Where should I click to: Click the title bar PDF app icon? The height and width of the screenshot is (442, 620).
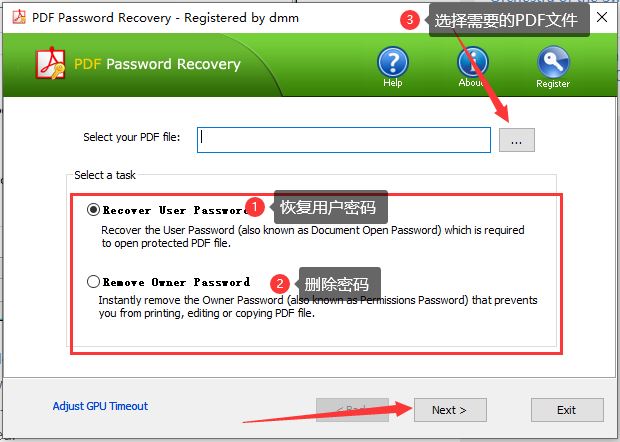(x=19, y=17)
